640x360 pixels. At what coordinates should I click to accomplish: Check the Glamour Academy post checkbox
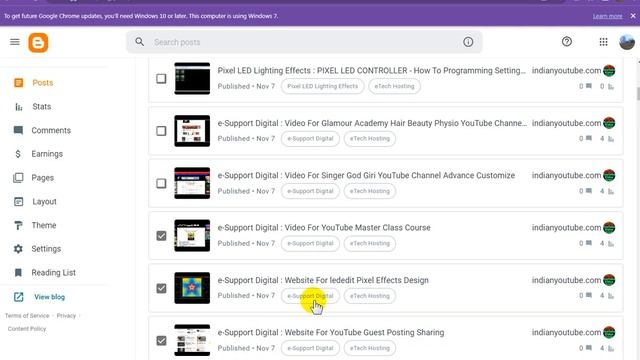click(x=161, y=131)
